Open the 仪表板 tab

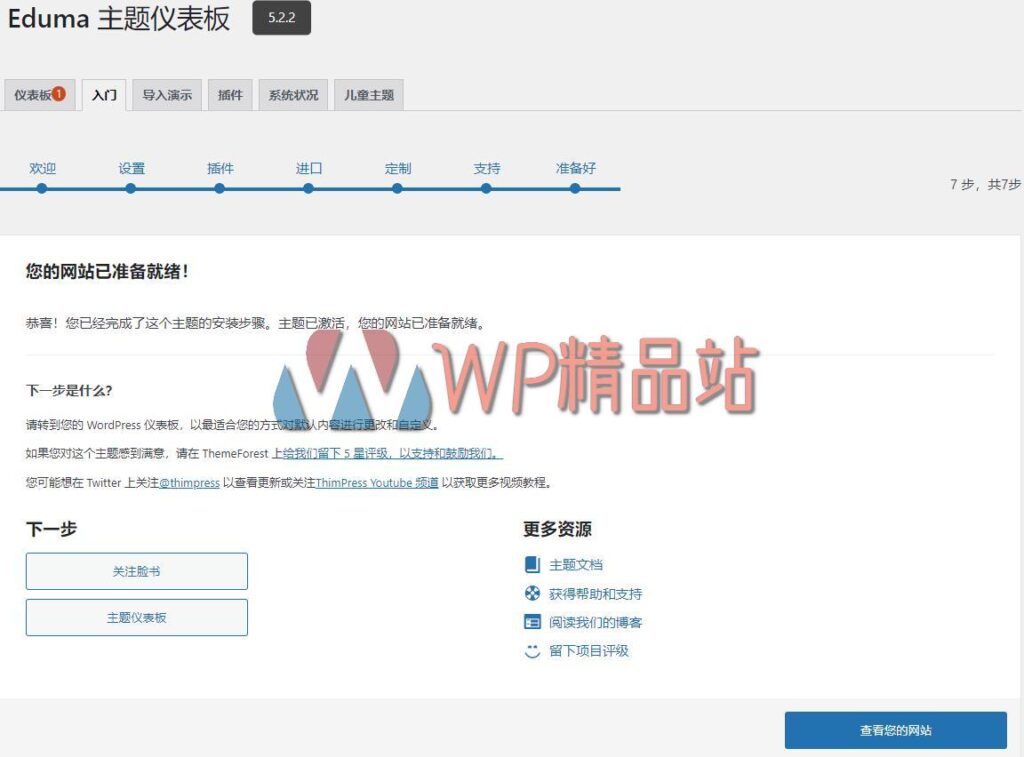point(32,96)
